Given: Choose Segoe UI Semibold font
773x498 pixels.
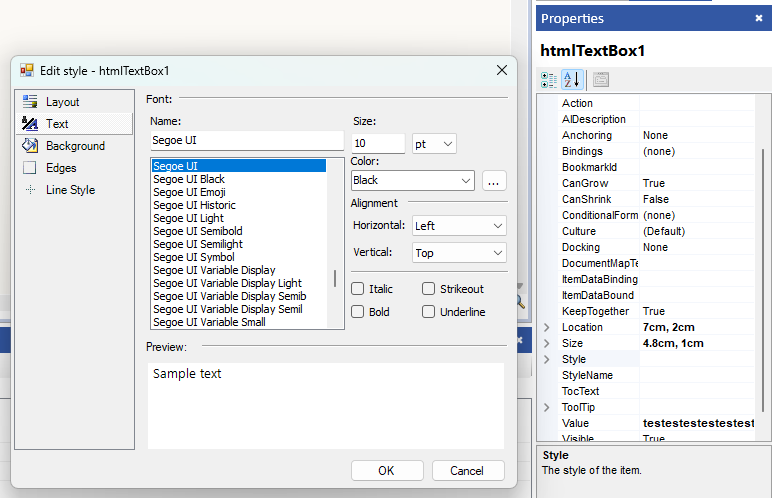Looking at the screenshot, I should (x=198, y=231).
